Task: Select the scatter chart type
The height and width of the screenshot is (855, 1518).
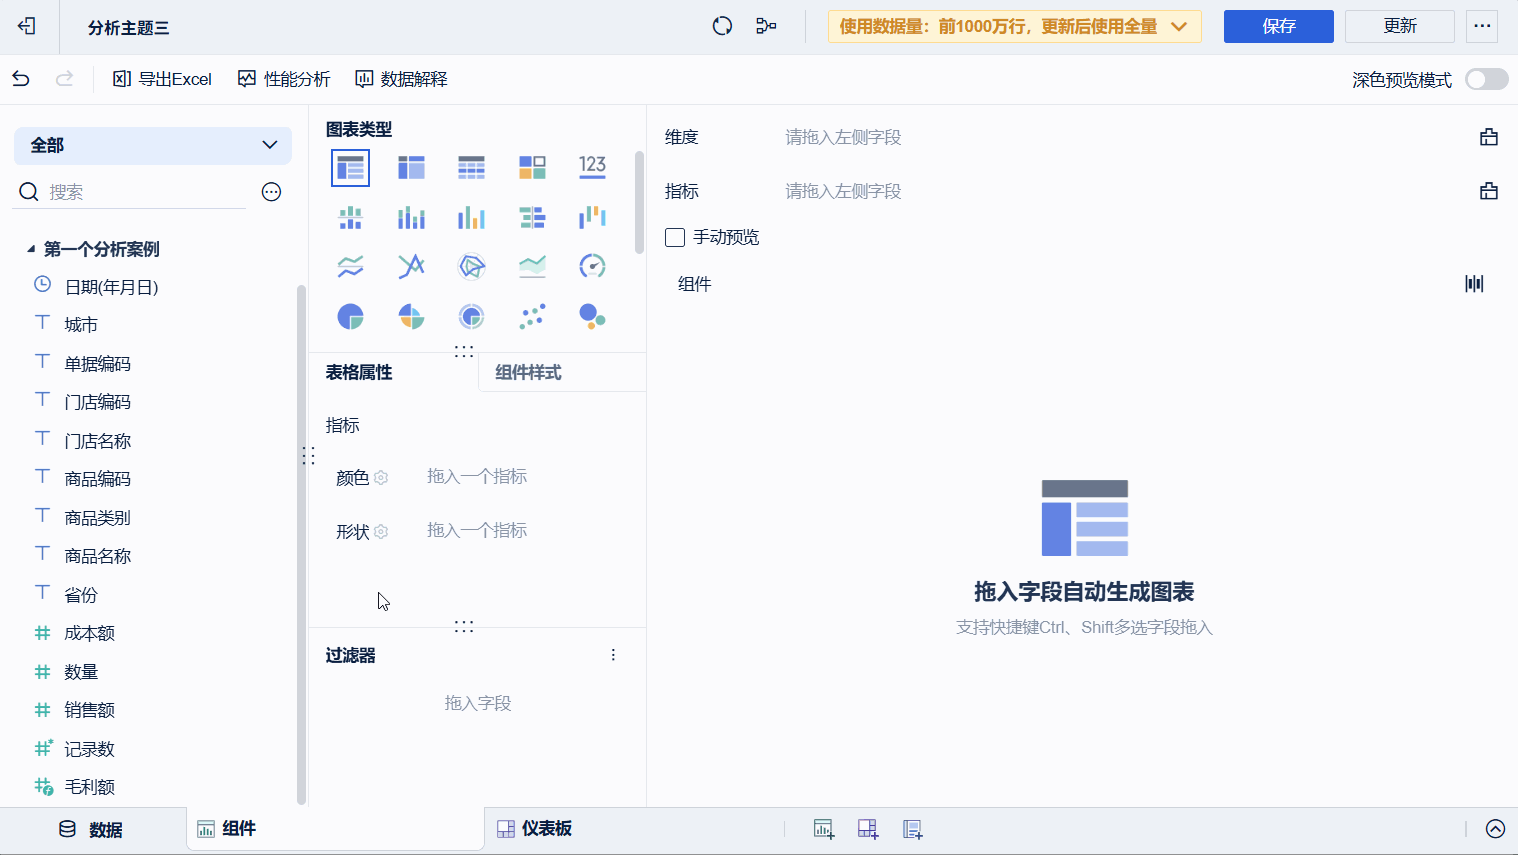Action: 532,317
